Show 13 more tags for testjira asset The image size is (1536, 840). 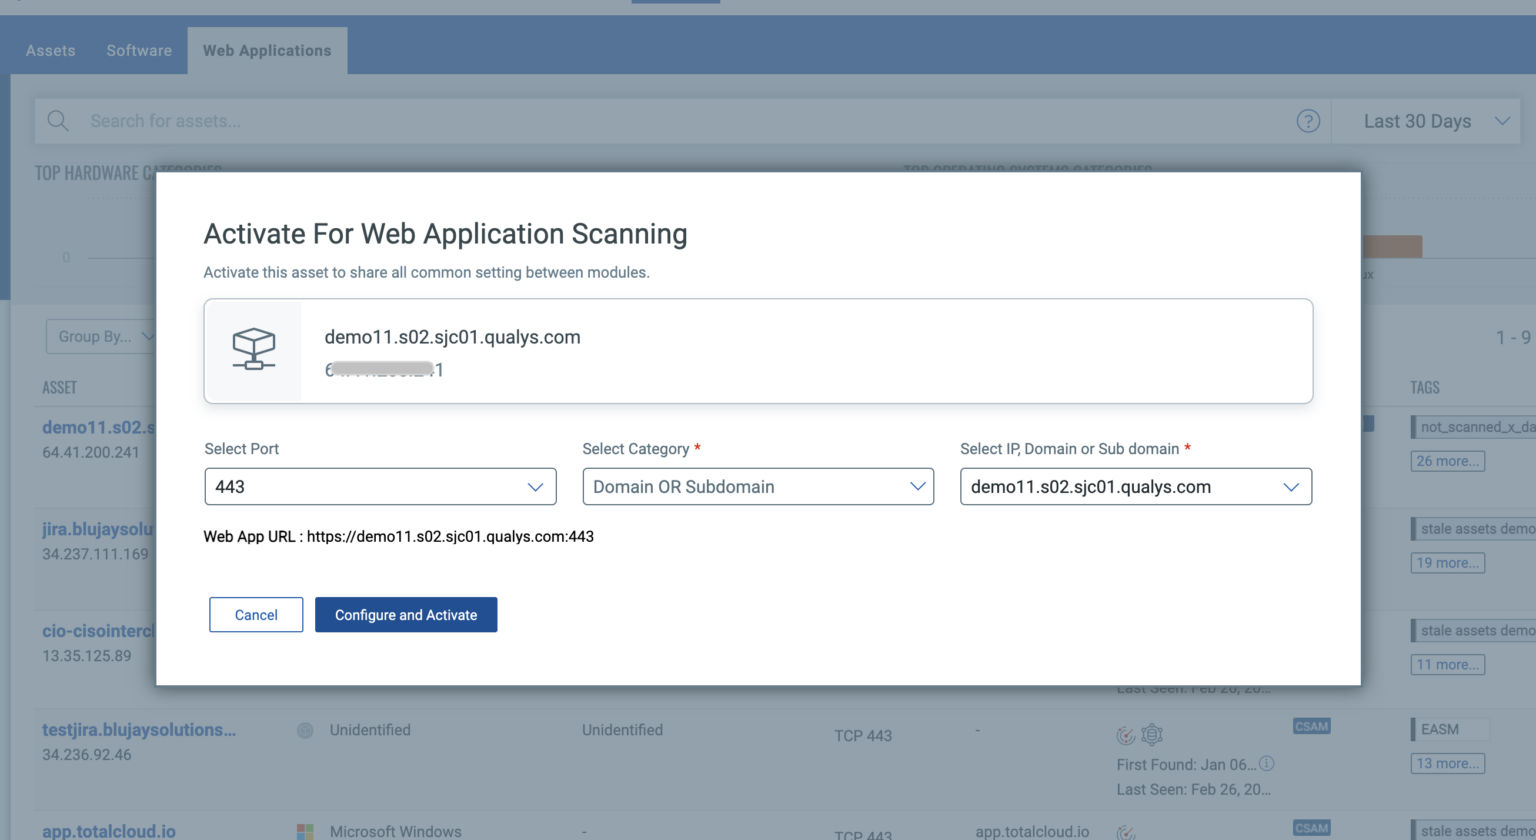point(1447,763)
